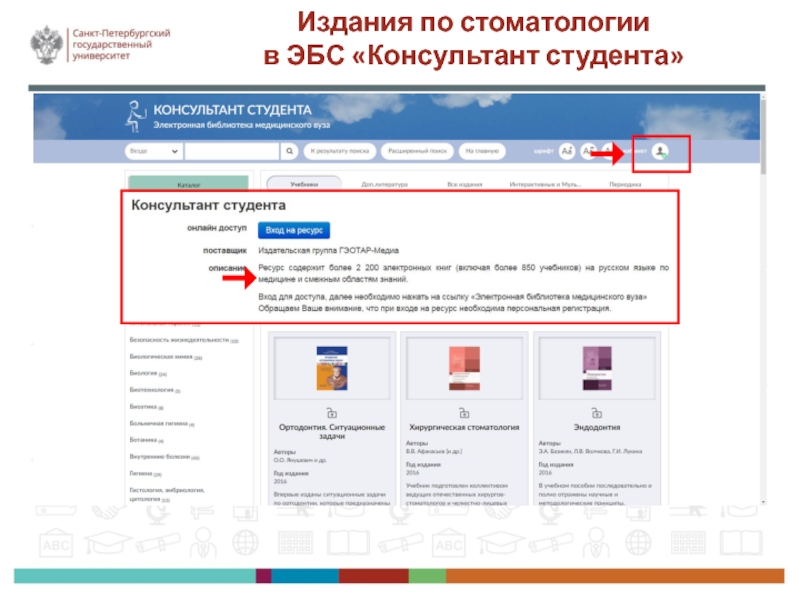Open the Эндодонтия book cover thumbnail
800x600 pixels.
[596, 368]
